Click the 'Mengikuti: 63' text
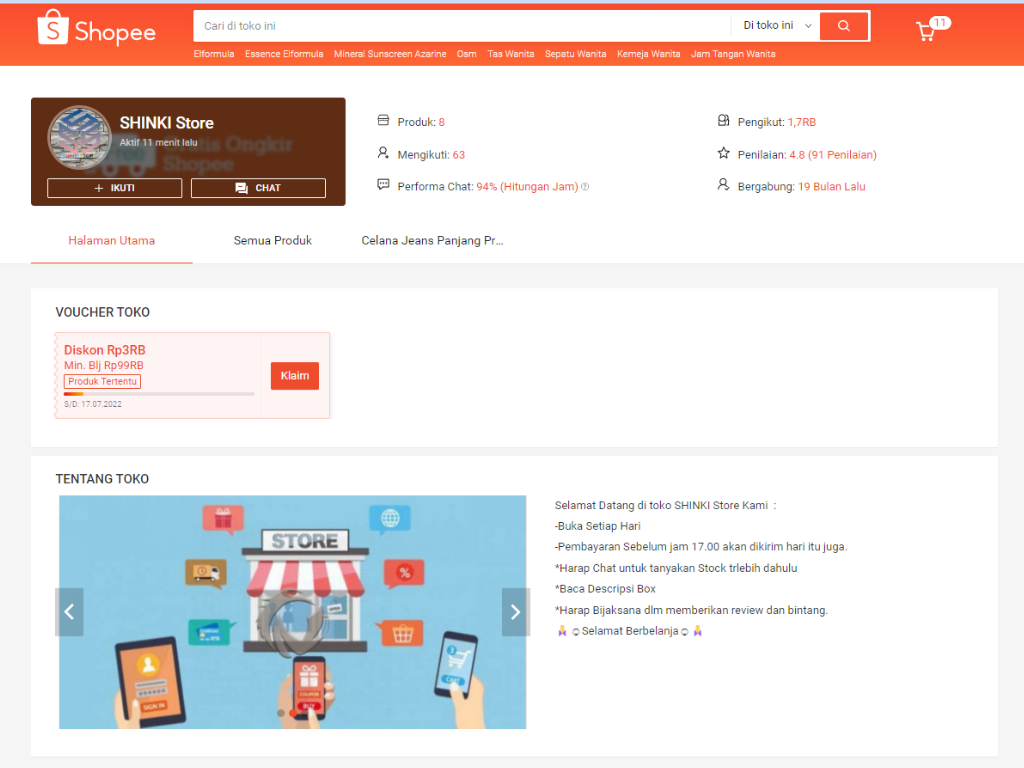This screenshot has width=1024, height=768. pos(431,155)
